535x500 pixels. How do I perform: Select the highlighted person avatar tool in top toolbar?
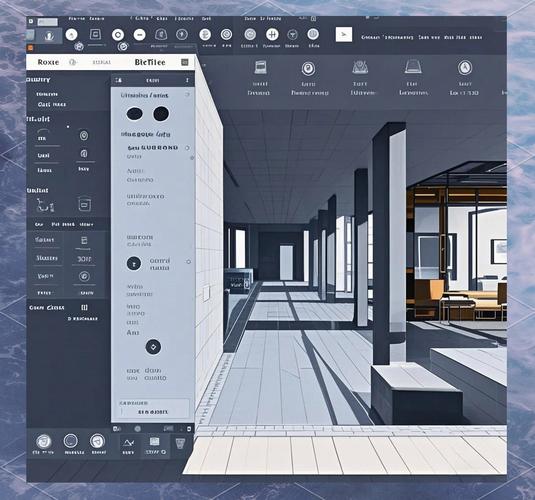(49, 36)
